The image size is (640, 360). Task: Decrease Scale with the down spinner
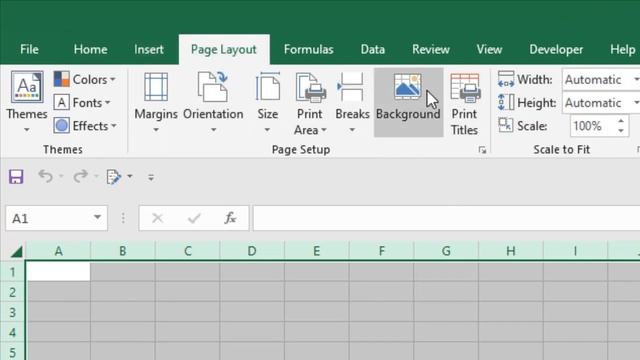tap(621, 131)
